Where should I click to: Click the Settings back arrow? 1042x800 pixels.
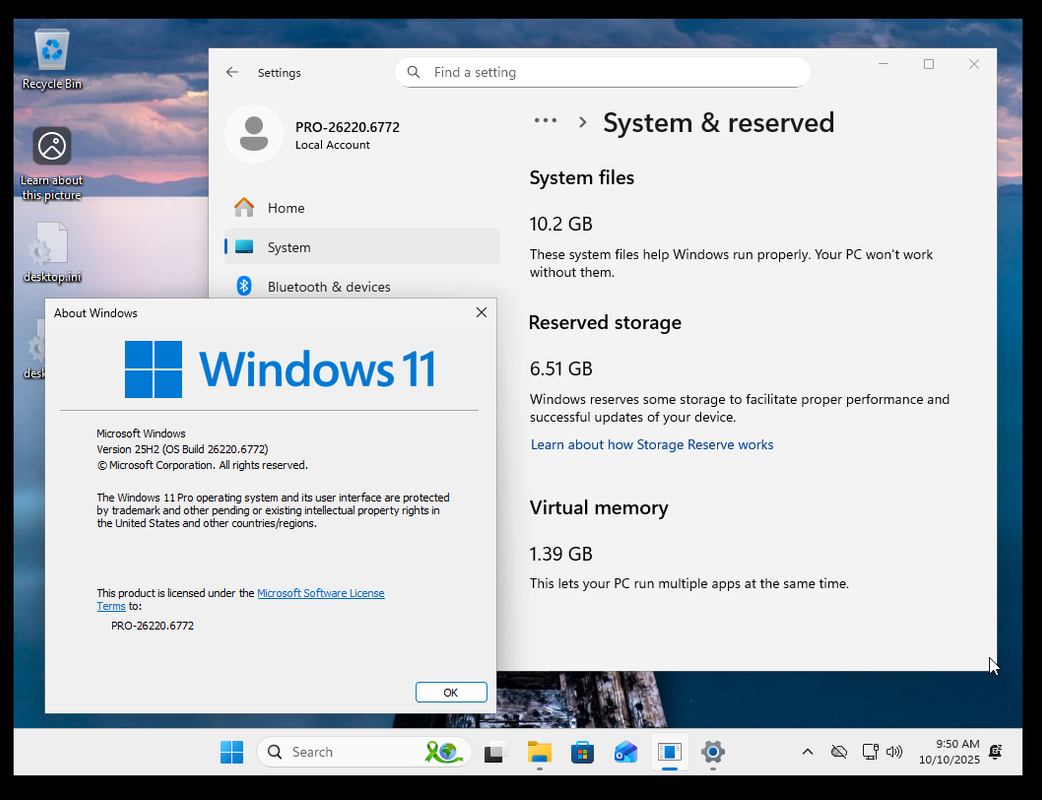click(x=232, y=72)
